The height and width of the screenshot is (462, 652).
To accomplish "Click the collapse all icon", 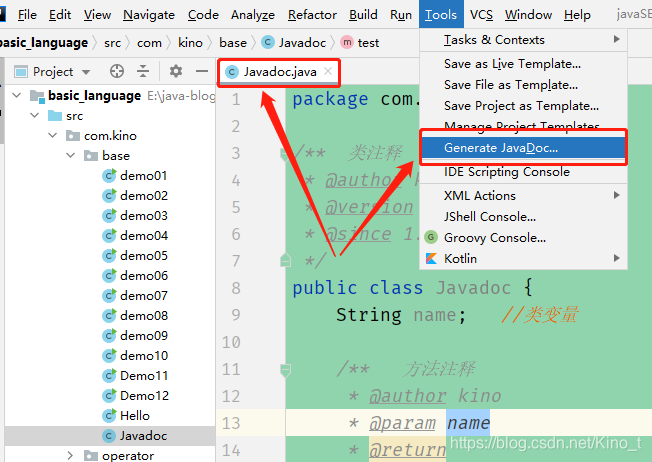I will click(x=143, y=72).
